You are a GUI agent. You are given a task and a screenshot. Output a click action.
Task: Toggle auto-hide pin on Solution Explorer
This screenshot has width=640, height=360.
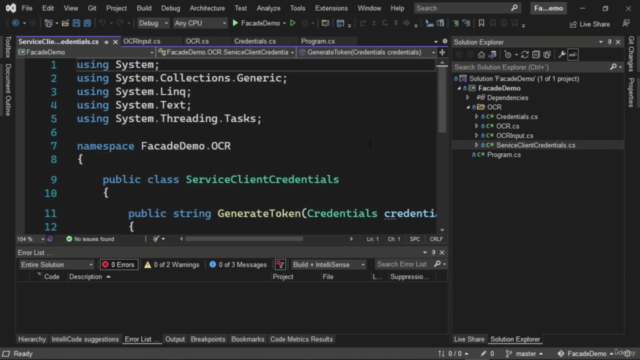pos(610,42)
